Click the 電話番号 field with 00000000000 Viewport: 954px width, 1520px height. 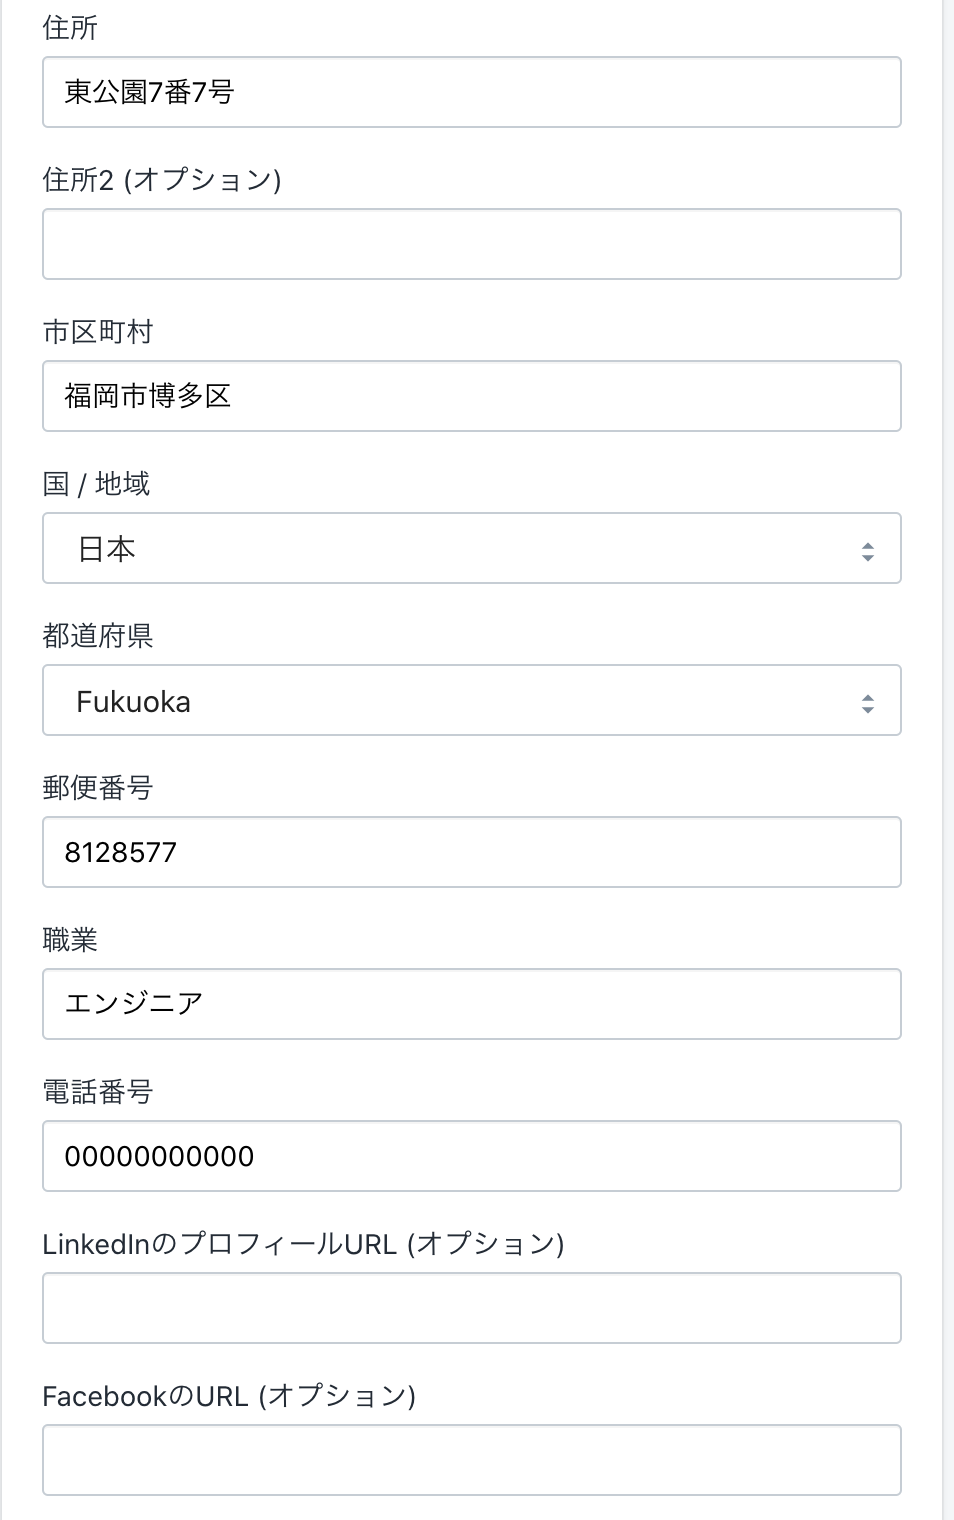click(x=471, y=1156)
